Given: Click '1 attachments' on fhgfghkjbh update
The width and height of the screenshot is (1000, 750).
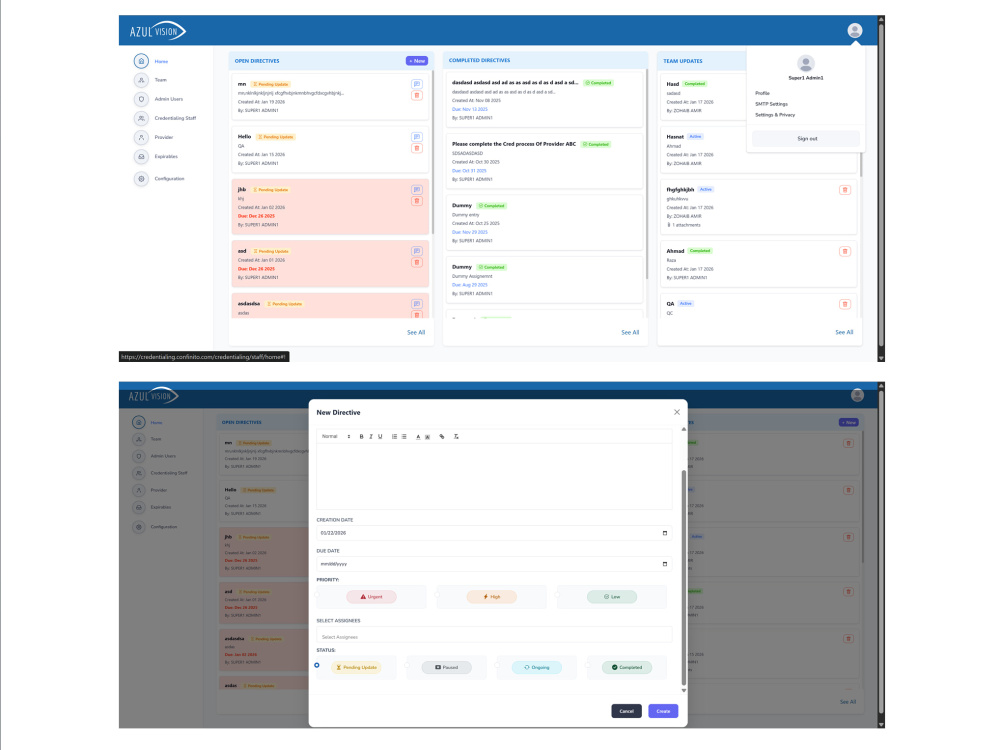Looking at the screenshot, I should click(x=684, y=225).
